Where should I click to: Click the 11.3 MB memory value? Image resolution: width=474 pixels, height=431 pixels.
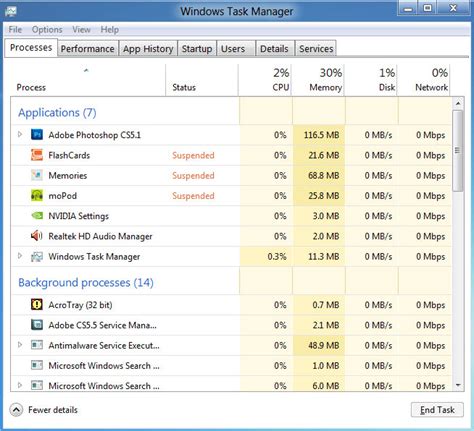[x=324, y=257]
